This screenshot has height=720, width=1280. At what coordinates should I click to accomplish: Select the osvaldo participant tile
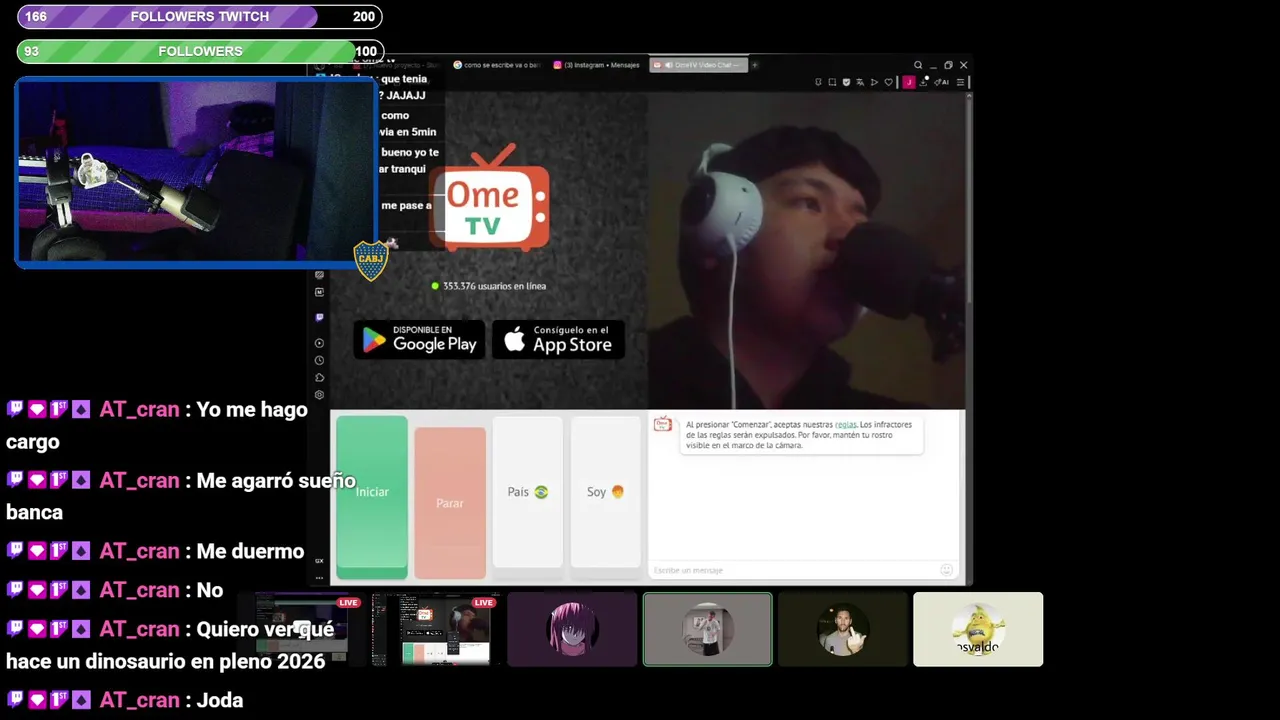coord(978,629)
